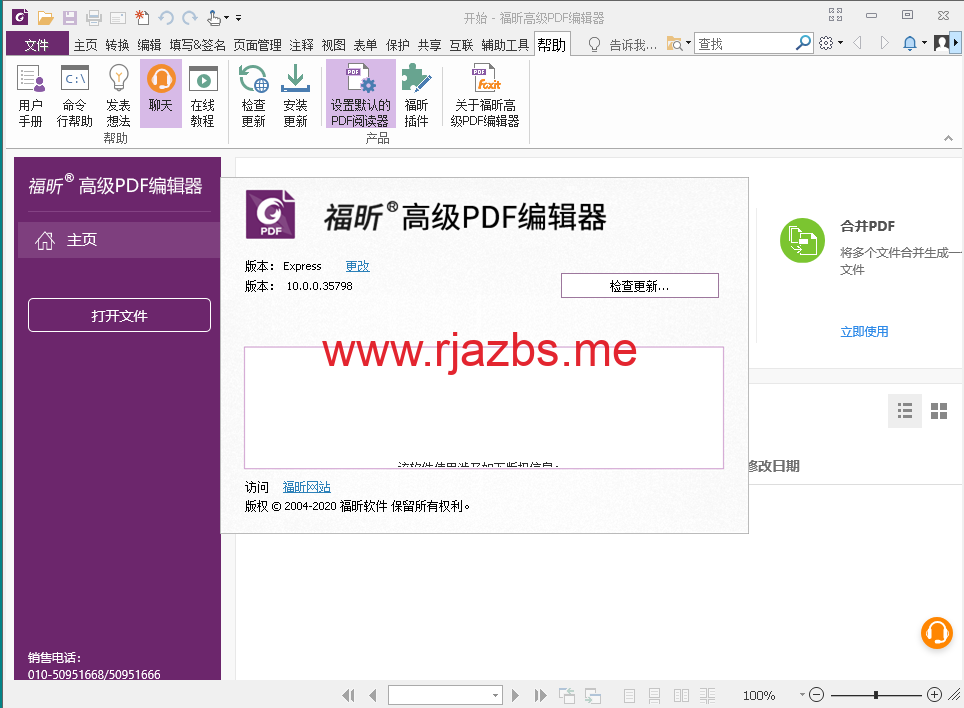Open Foxit Plugins (福昕插件)
This screenshot has height=708, width=964.
416,95
